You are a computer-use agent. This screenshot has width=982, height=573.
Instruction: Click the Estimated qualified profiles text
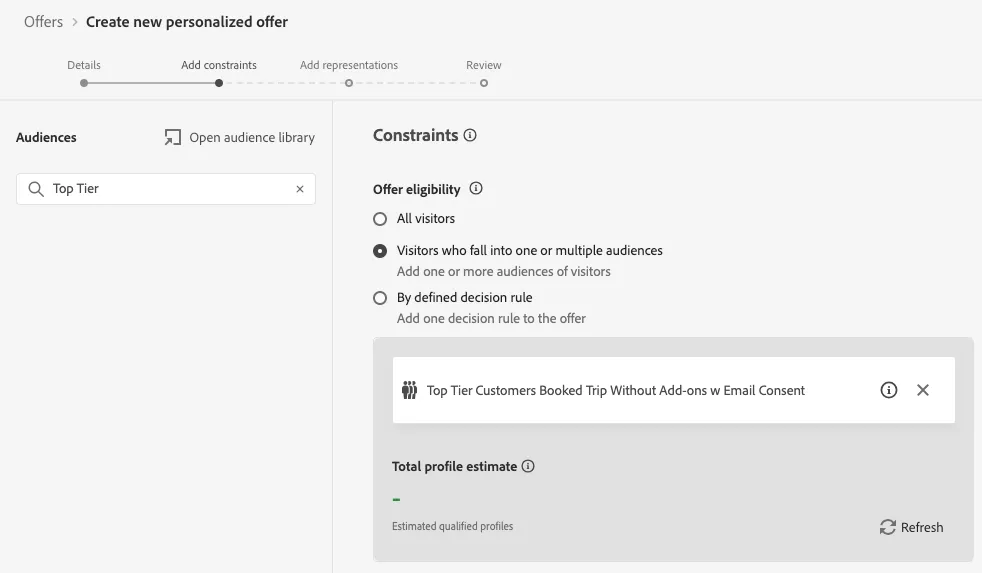(452, 526)
